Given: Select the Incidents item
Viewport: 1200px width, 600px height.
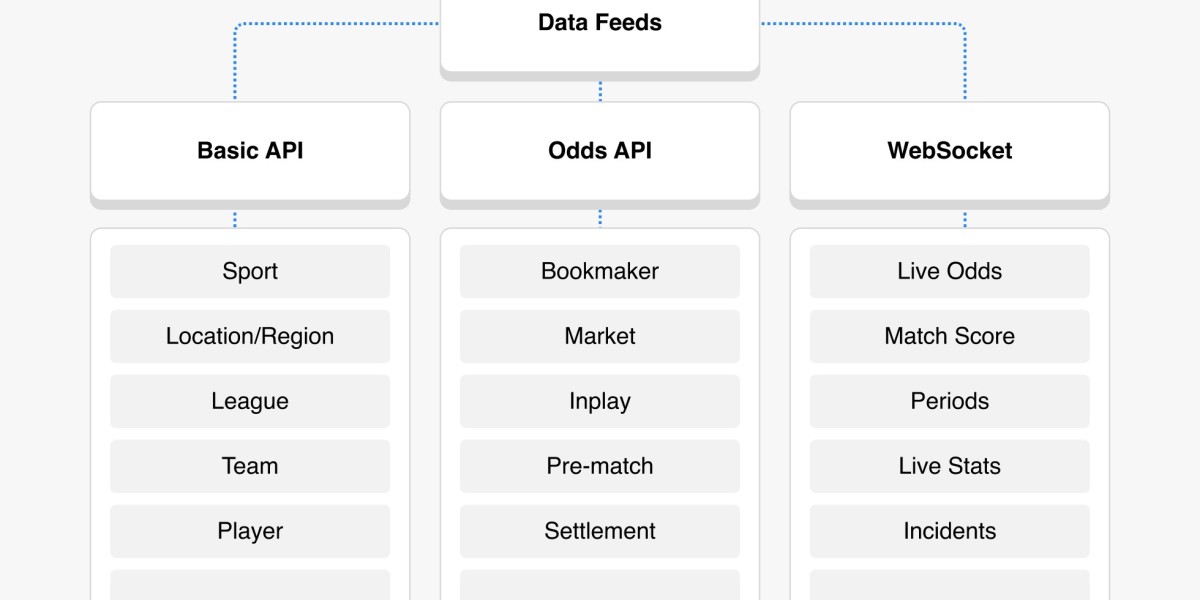Looking at the screenshot, I should pyautogui.click(x=950, y=531).
